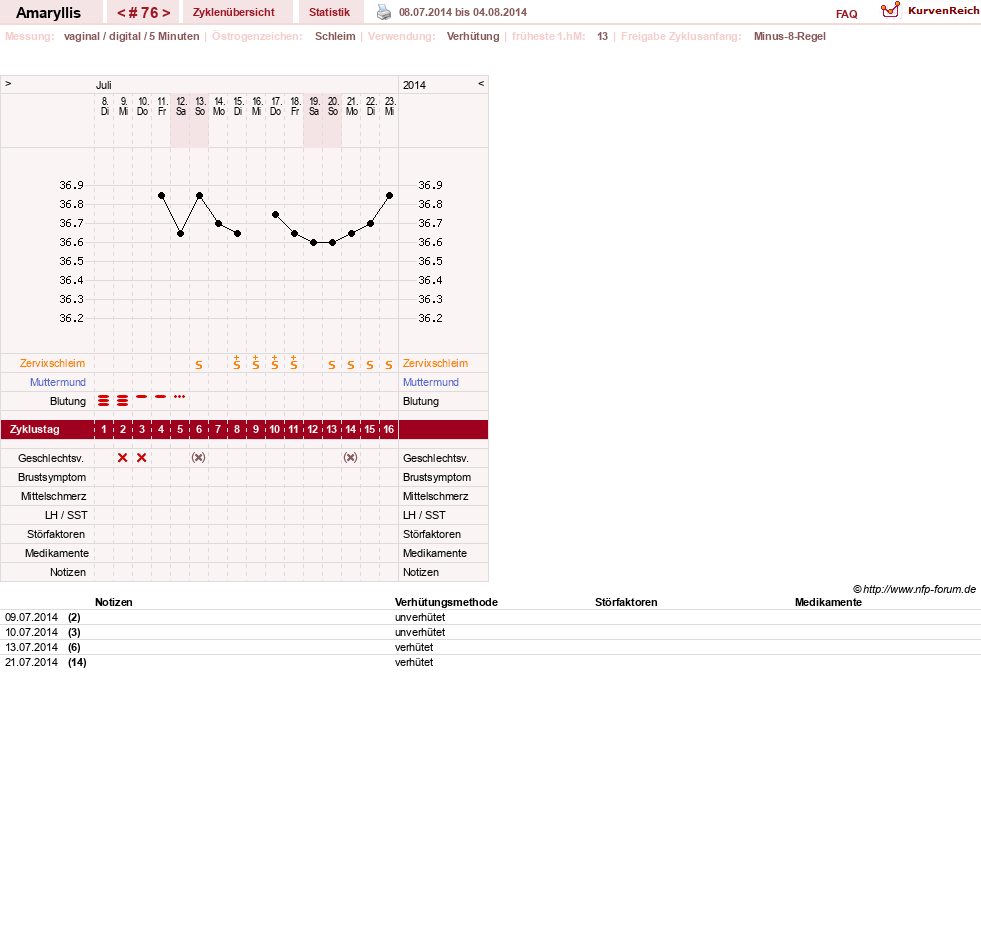
Task: Click cycle day 7 in the Zyklustag bar
Action: [x=218, y=429]
